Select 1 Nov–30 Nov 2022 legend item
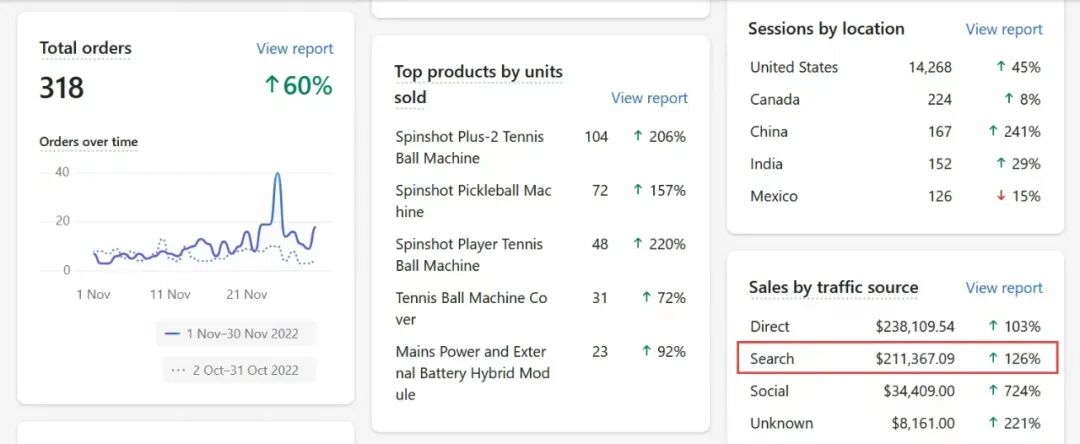Screen dimensions: 1080x444 pos(236,333)
